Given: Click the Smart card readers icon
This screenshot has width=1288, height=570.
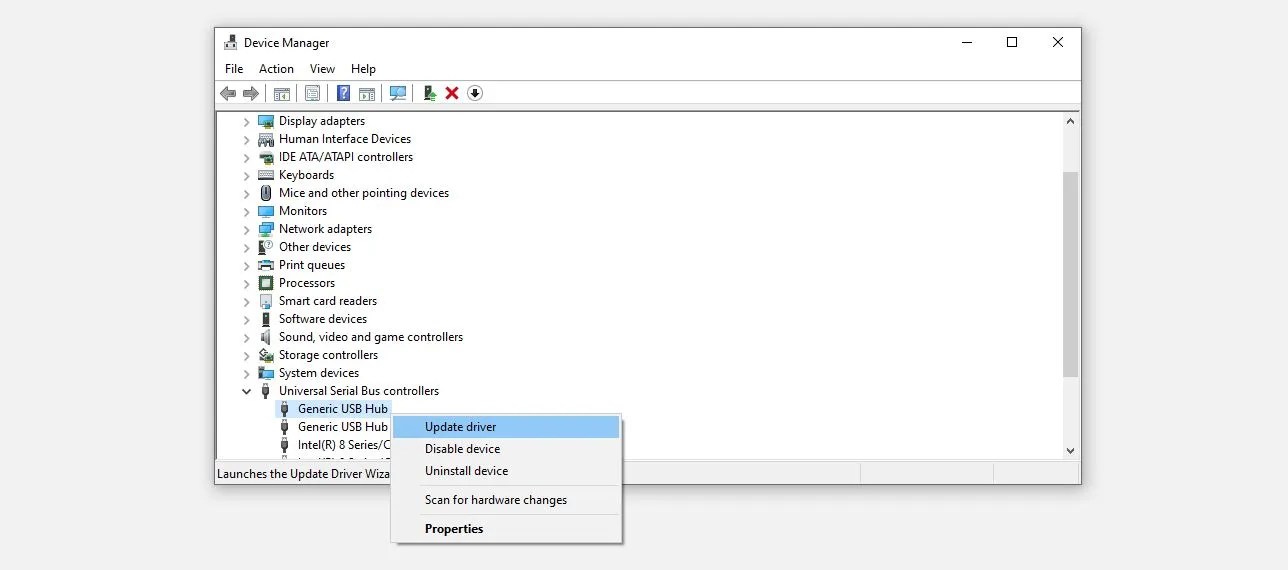Looking at the screenshot, I should tap(266, 301).
